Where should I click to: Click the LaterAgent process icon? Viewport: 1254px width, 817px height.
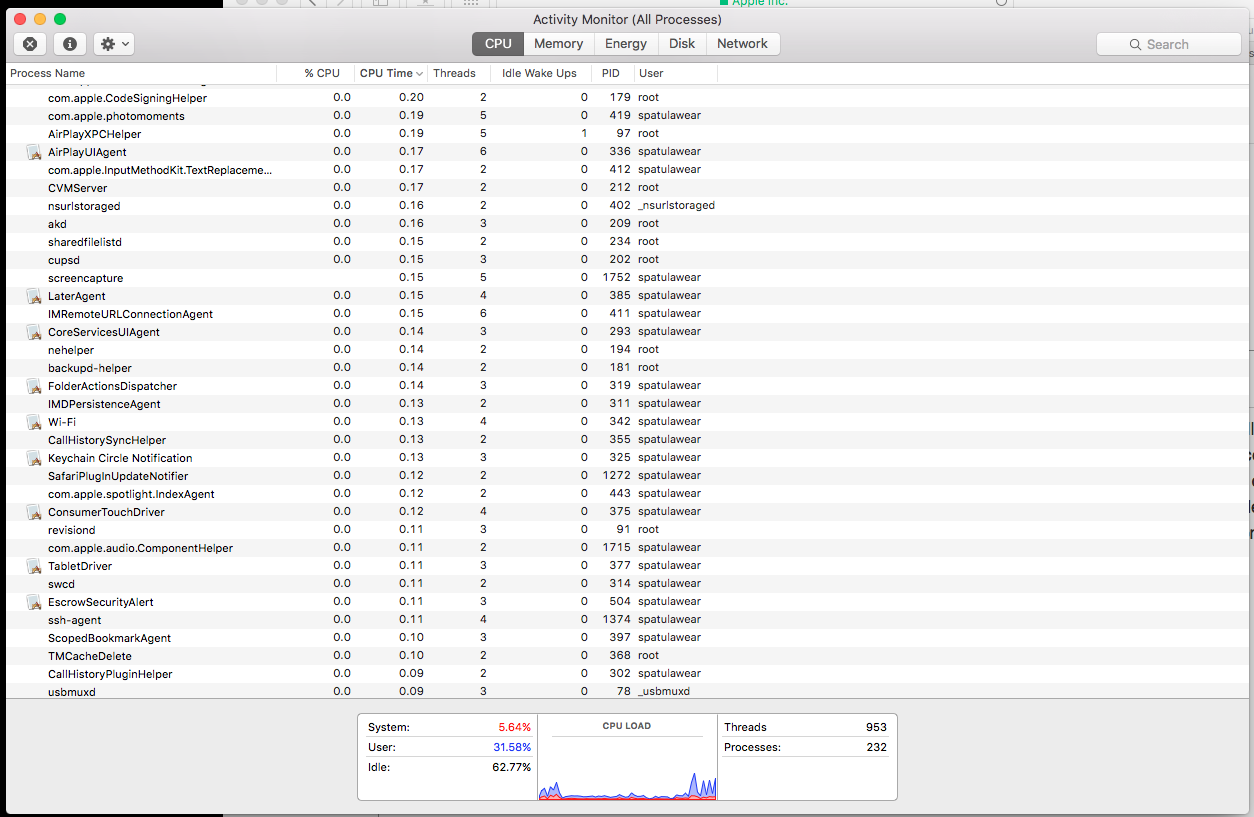click(34, 296)
